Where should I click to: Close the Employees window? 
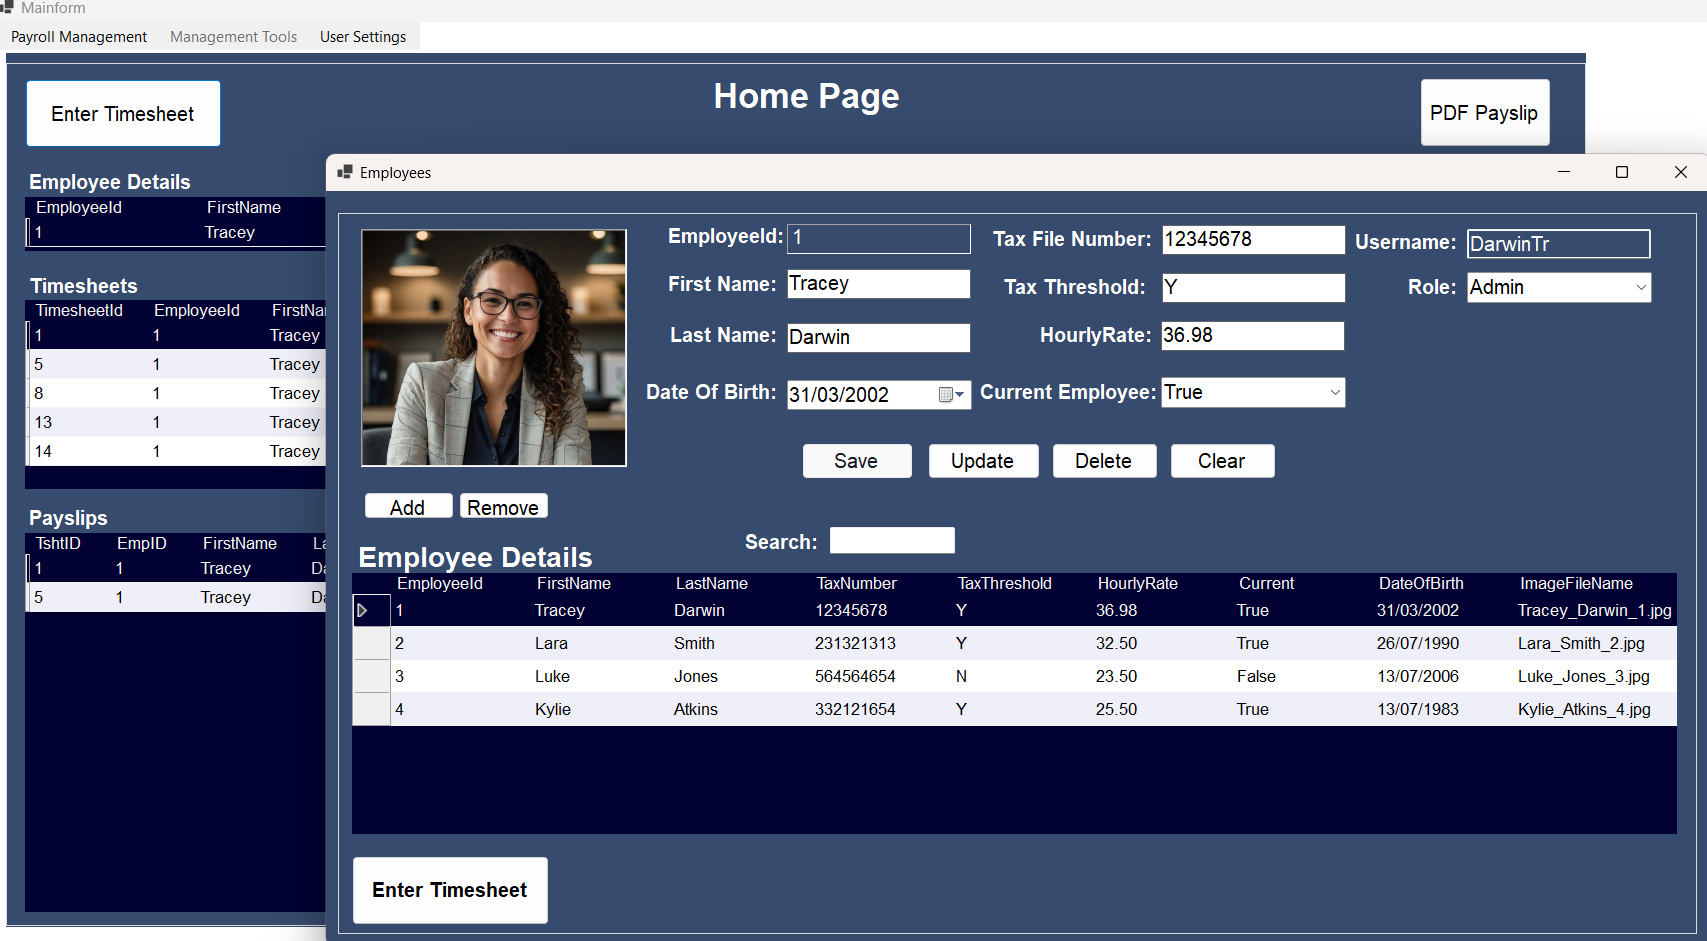(x=1680, y=172)
